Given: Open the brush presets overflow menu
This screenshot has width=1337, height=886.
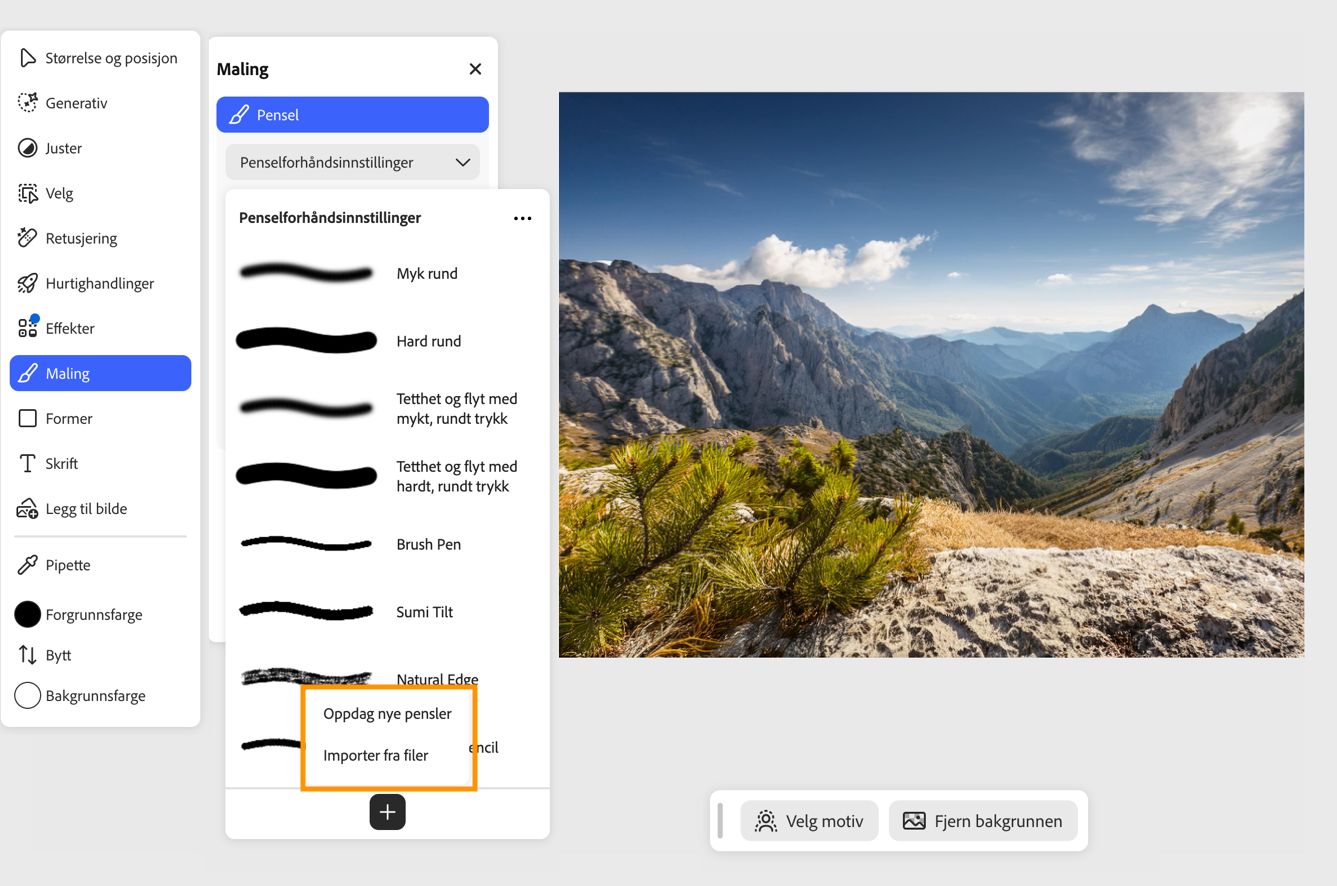Looking at the screenshot, I should pos(522,218).
